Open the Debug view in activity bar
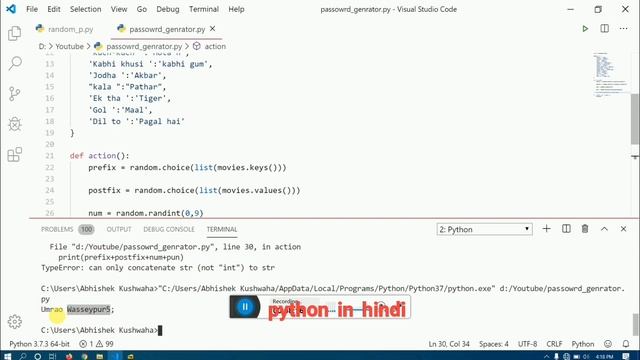Screen dimensions: 640x360 tap(15, 124)
